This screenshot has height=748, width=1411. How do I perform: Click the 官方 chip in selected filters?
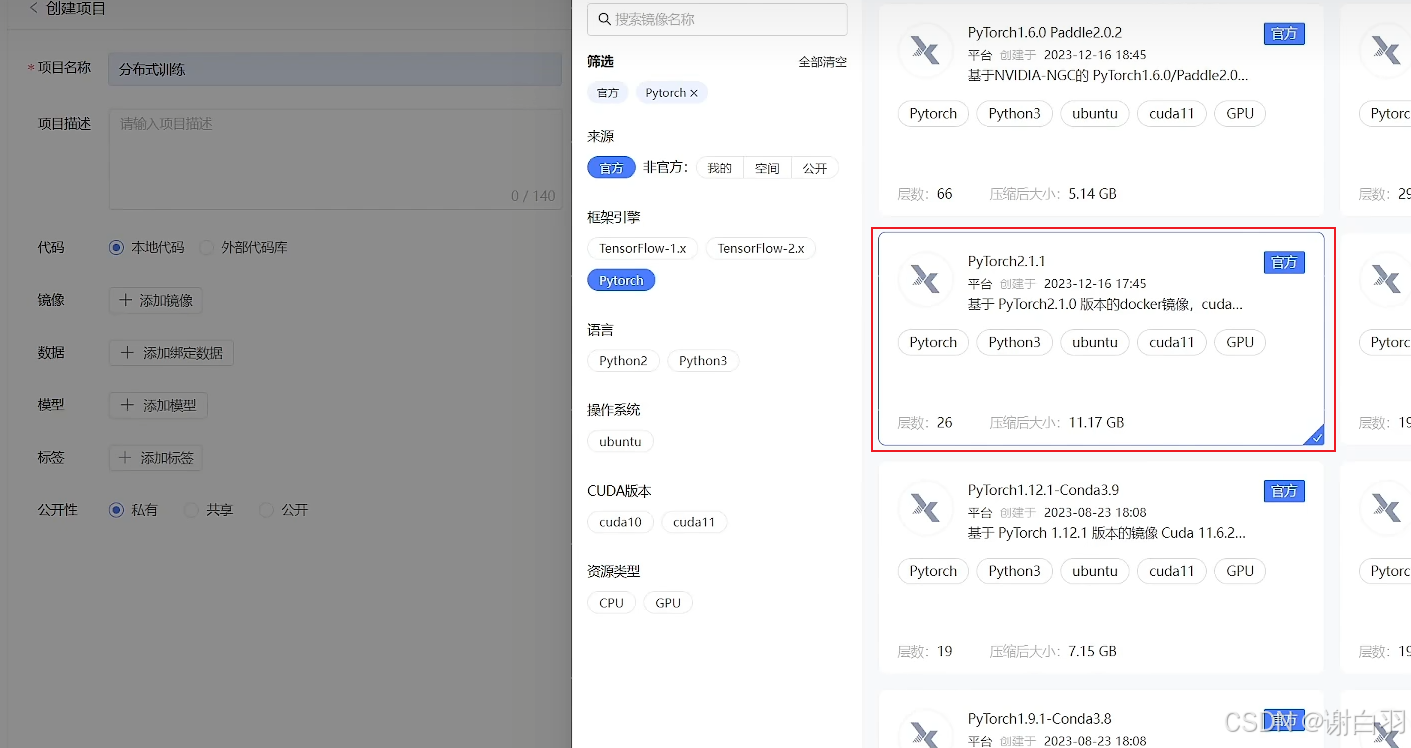point(608,93)
